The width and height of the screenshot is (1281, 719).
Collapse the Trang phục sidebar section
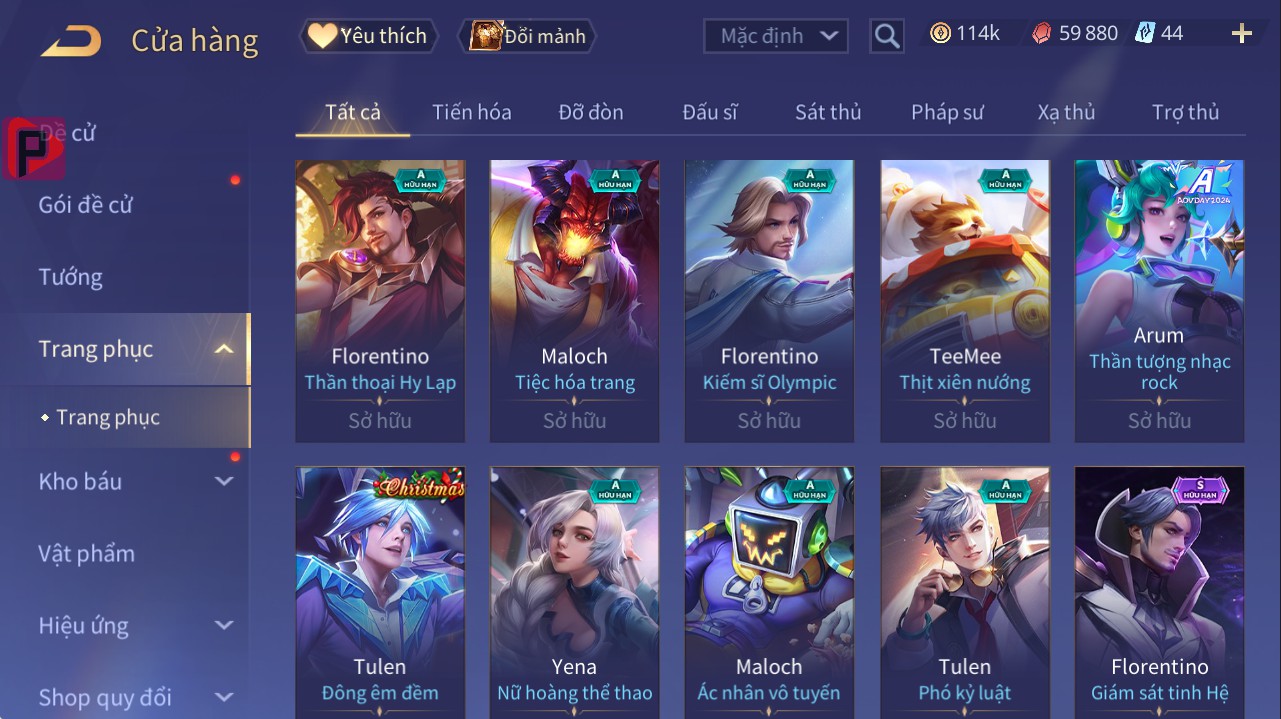tap(224, 349)
